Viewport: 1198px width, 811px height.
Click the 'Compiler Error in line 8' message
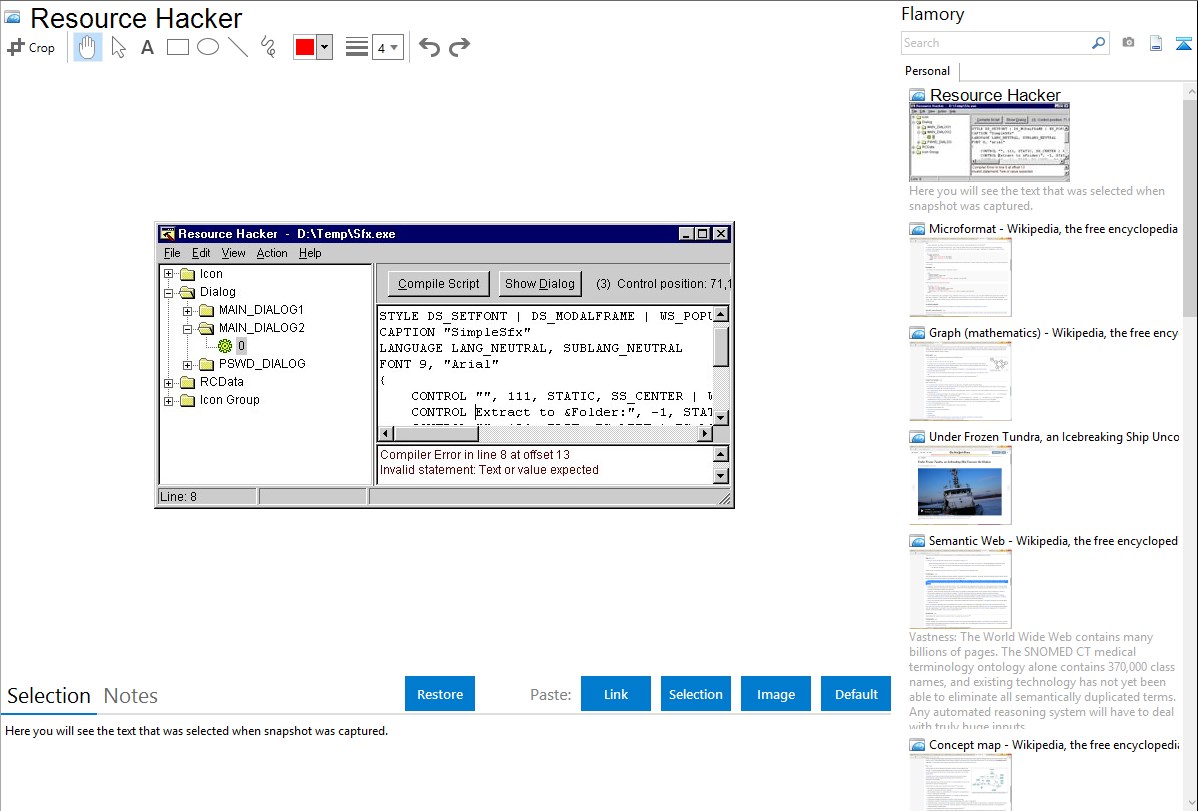474,455
